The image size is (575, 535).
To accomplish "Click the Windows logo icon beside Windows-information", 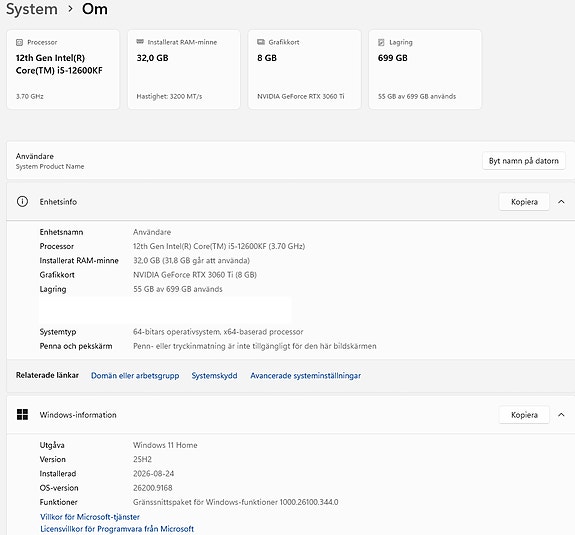I will (x=22, y=415).
